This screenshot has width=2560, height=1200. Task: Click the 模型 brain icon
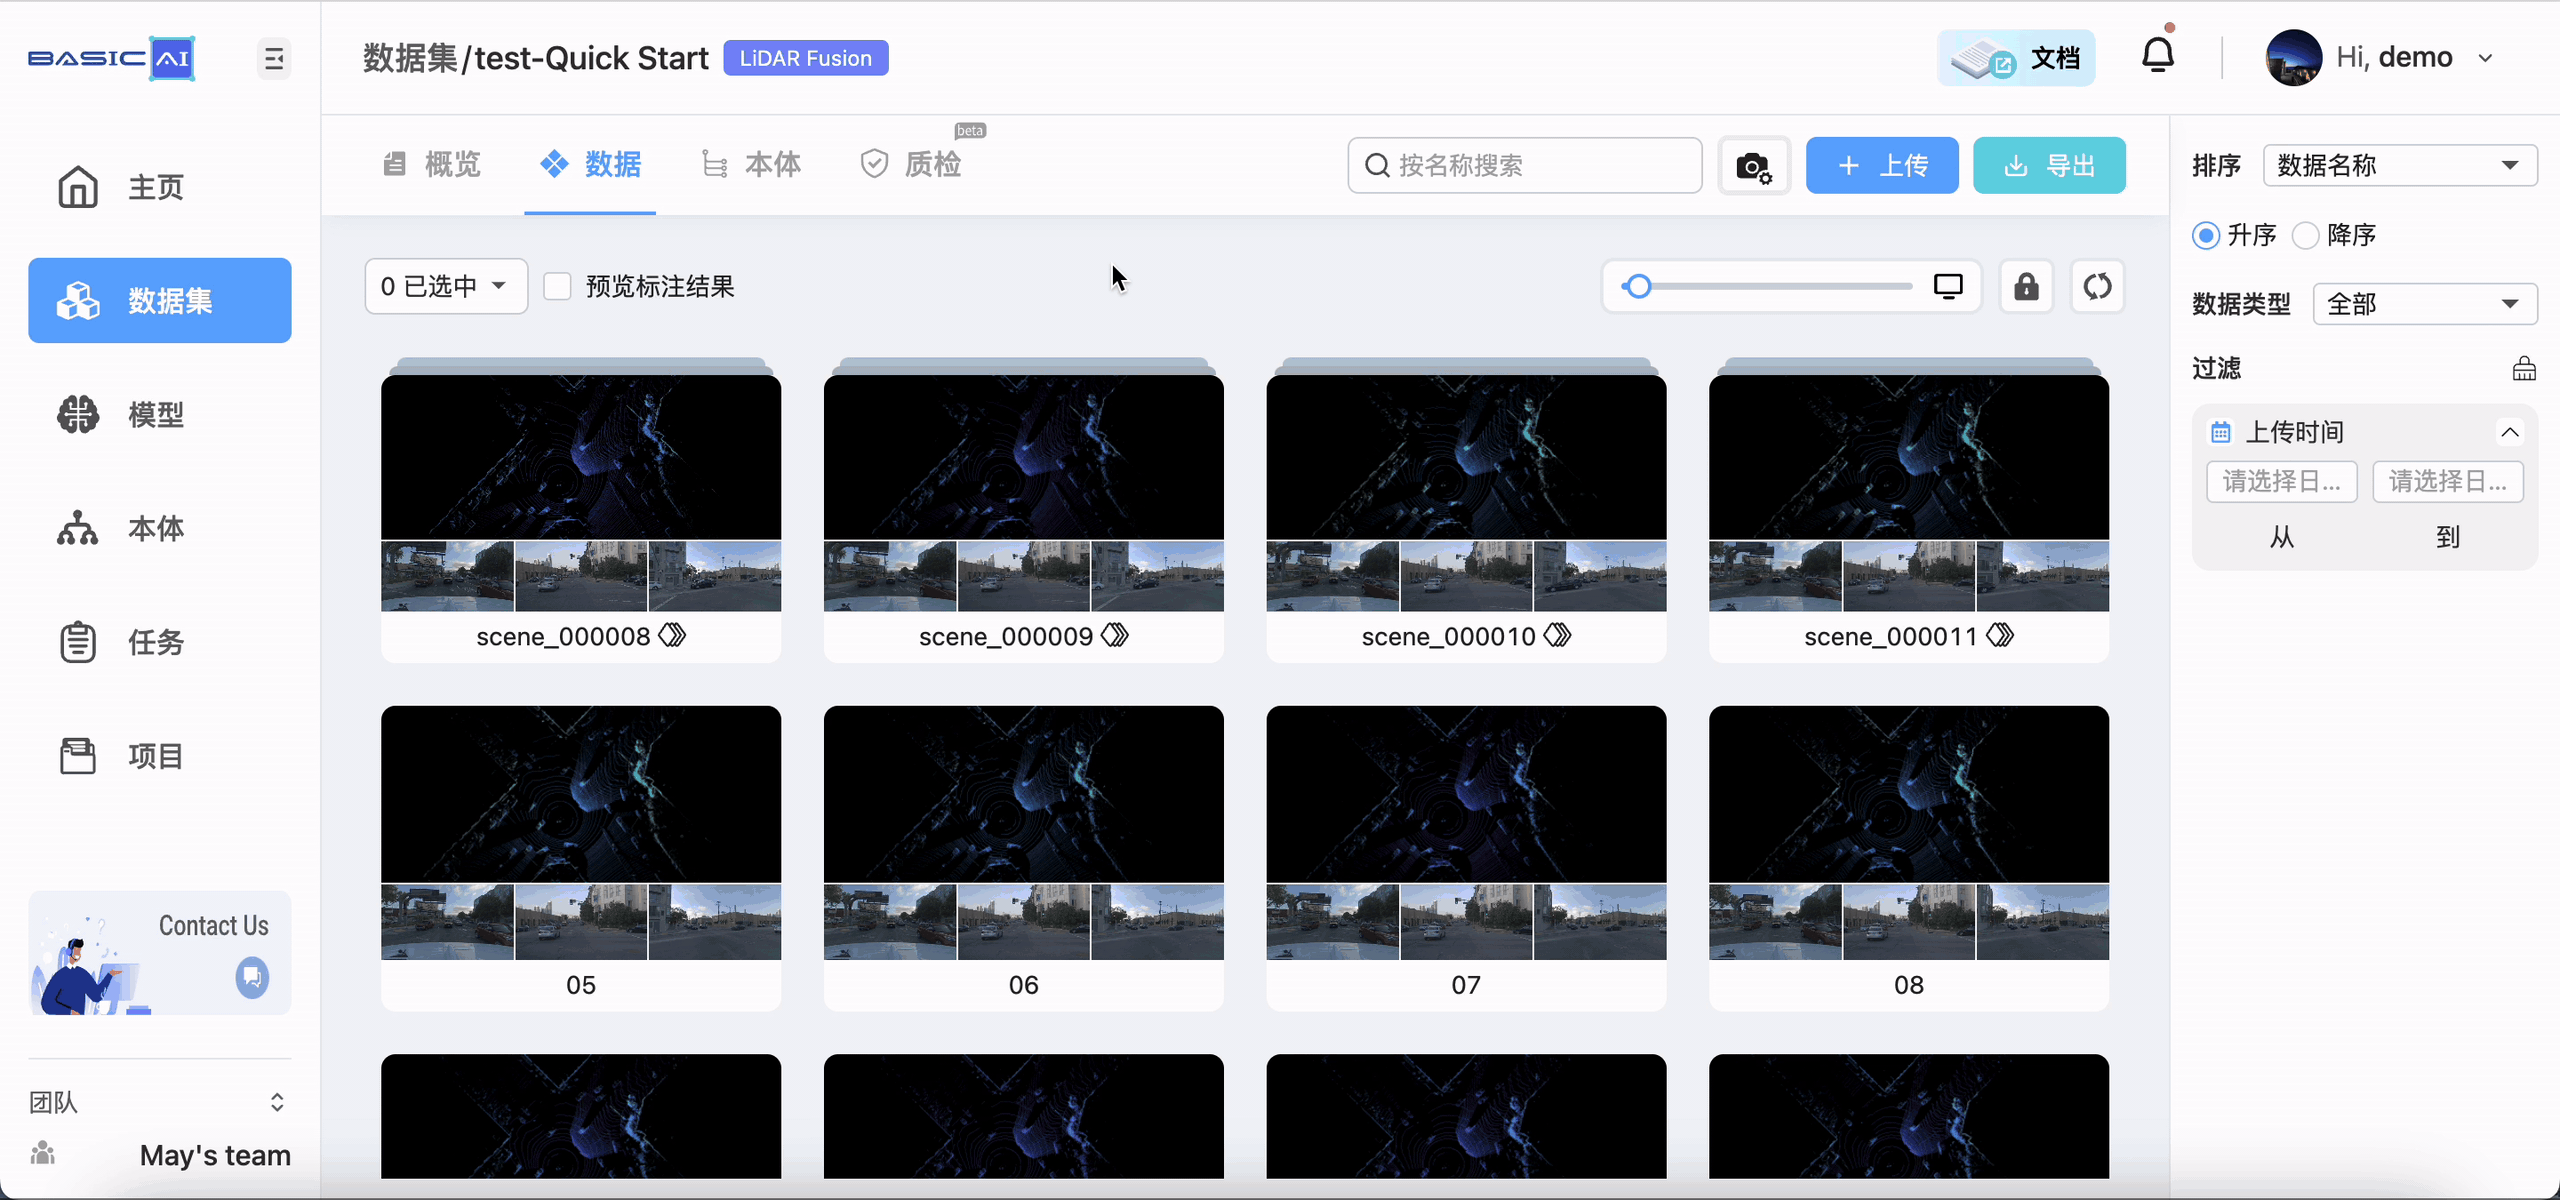point(78,414)
